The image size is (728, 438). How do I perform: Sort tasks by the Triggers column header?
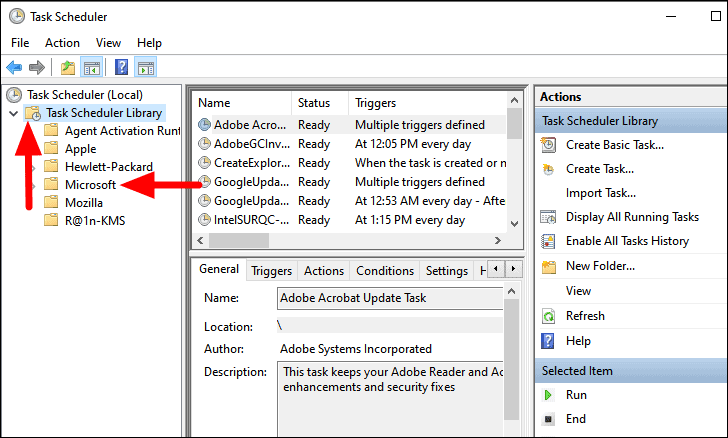[427, 103]
